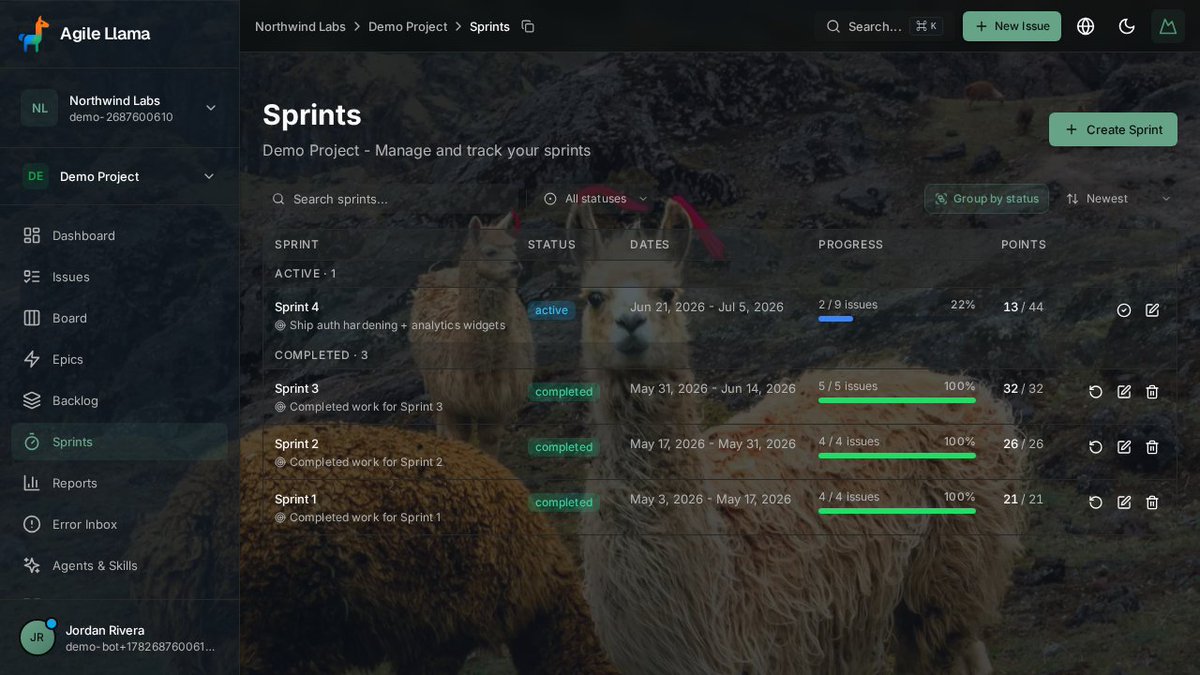This screenshot has height=675, width=1200.
Task: Open the global Search box in header
Action: click(883, 27)
